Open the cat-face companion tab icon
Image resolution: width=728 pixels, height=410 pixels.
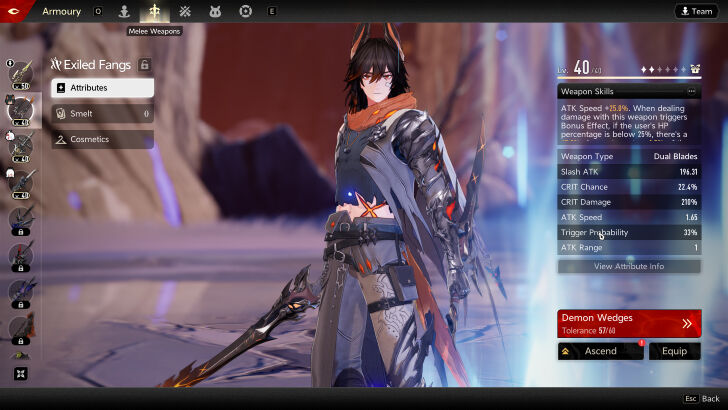[x=215, y=11]
